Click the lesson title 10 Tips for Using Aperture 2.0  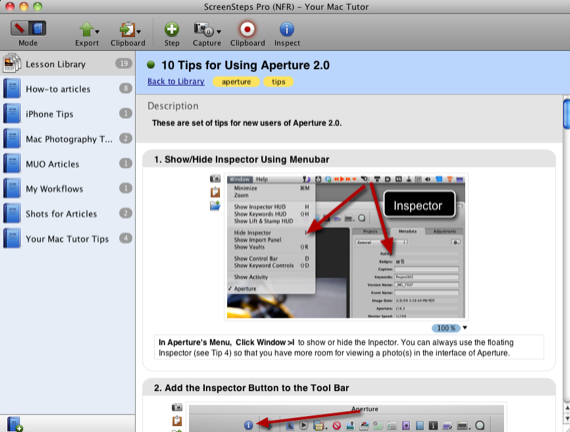(245, 65)
